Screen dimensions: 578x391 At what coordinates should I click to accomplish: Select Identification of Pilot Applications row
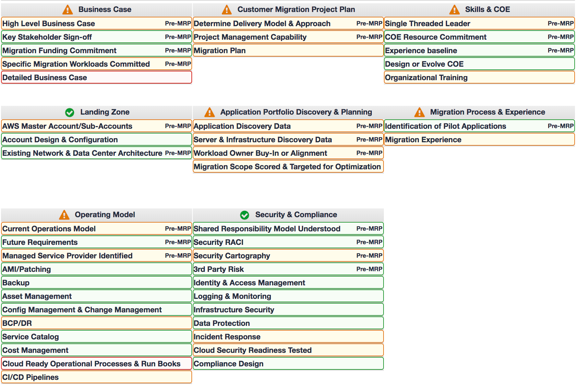click(479, 126)
